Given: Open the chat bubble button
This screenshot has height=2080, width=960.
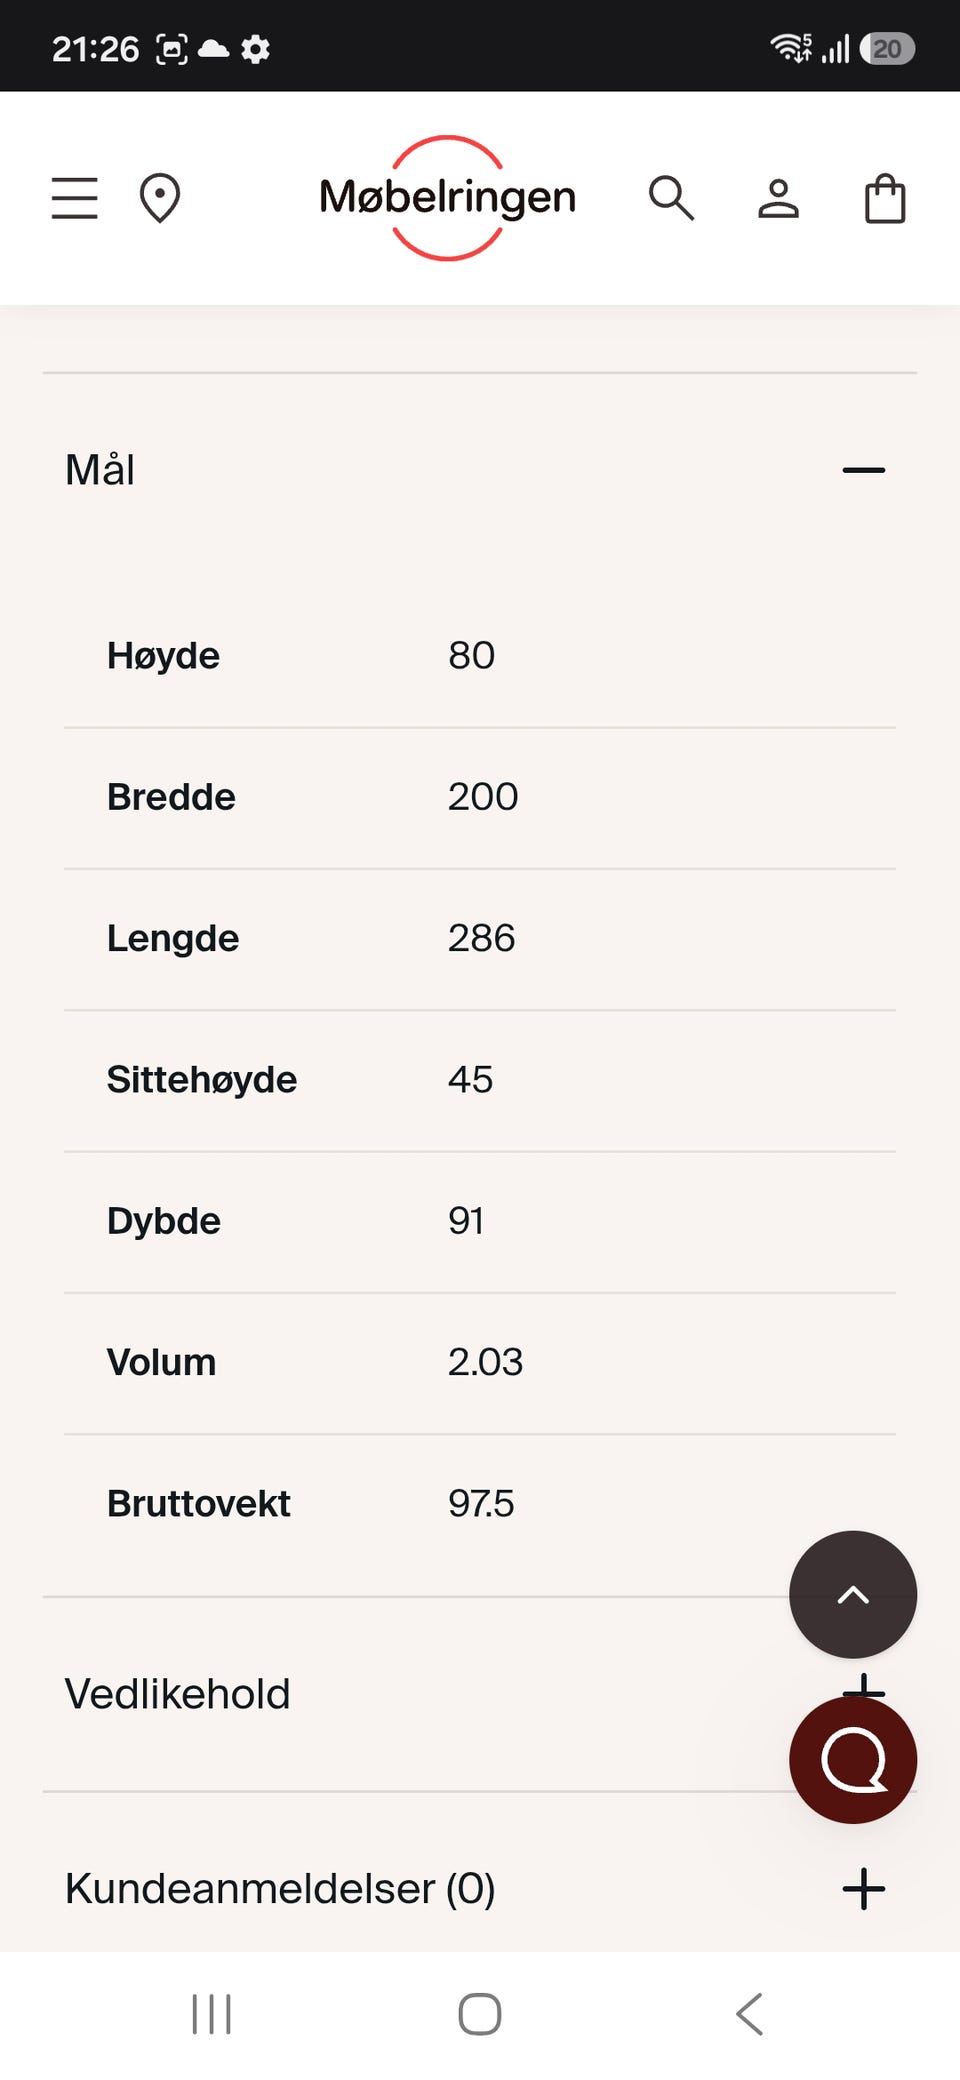Looking at the screenshot, I should (853, 1760).
